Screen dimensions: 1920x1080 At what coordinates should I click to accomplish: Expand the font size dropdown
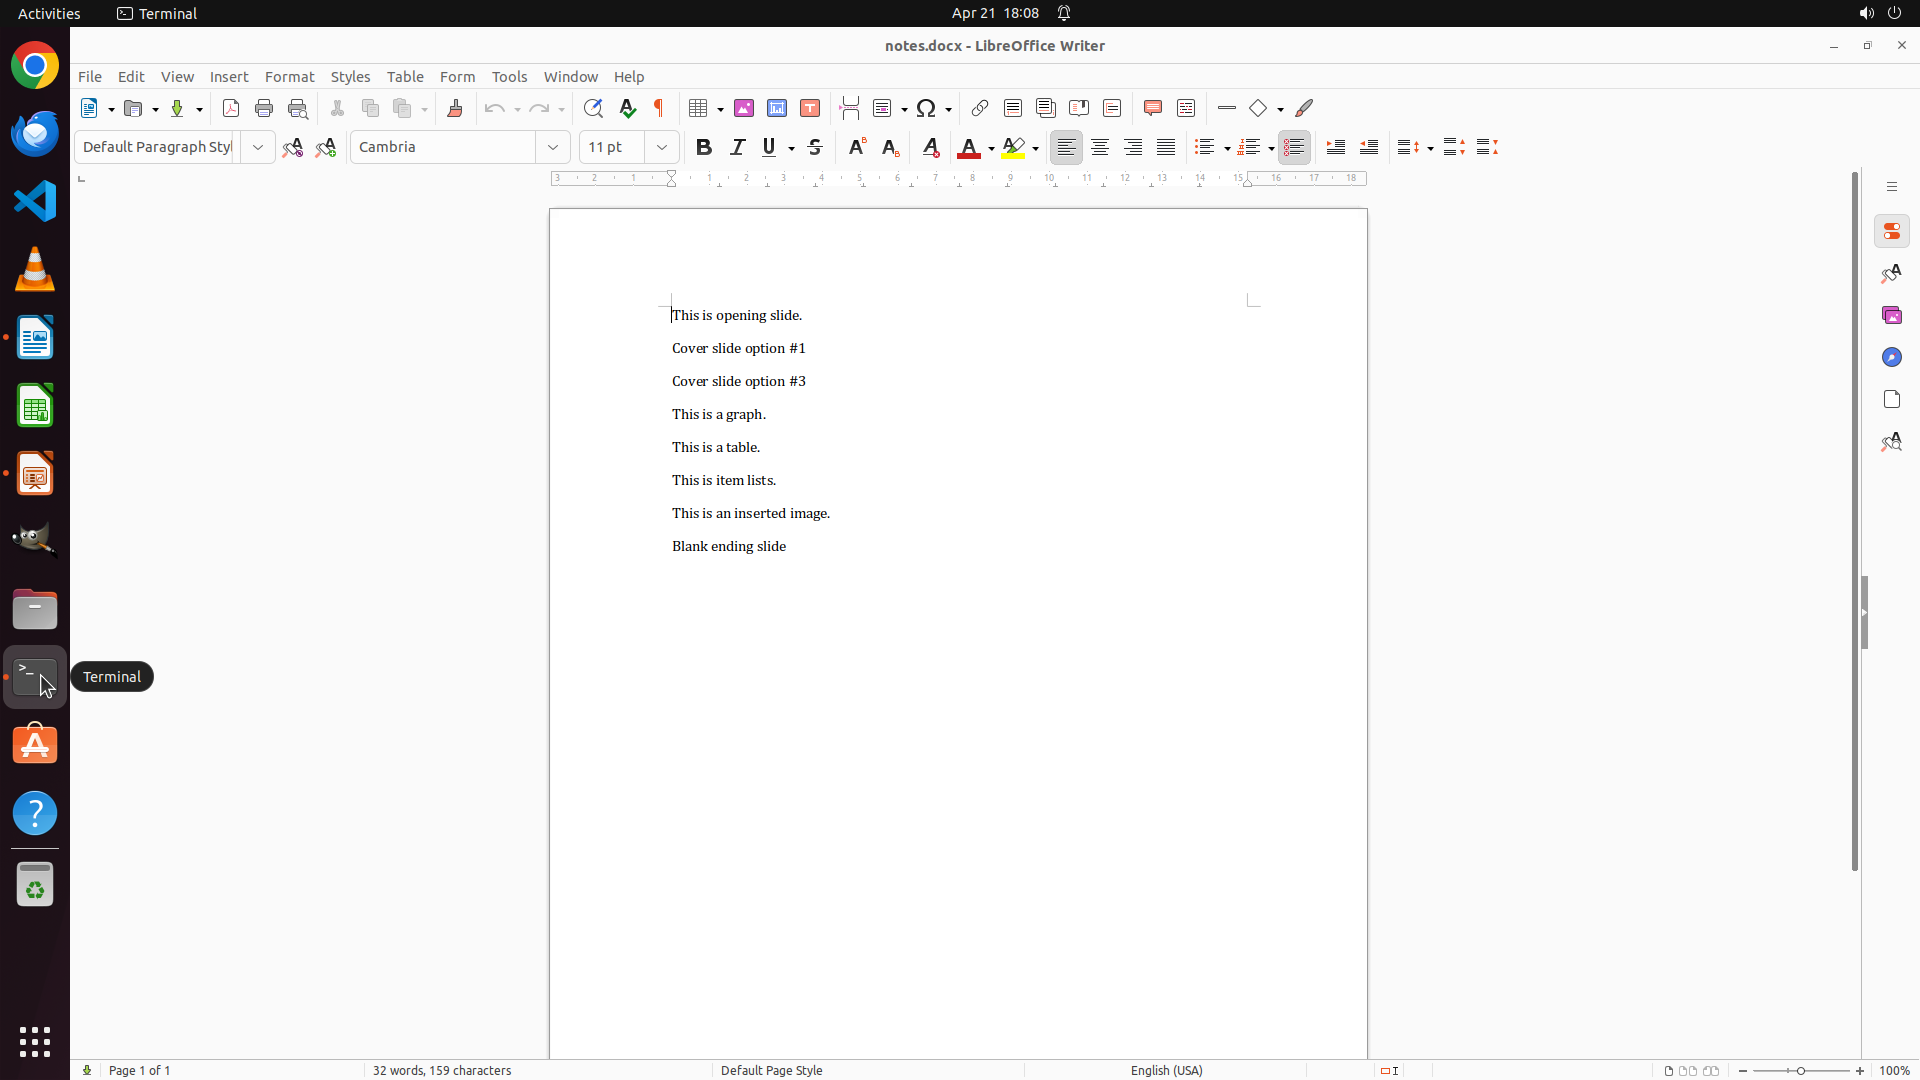click(662, 147)
